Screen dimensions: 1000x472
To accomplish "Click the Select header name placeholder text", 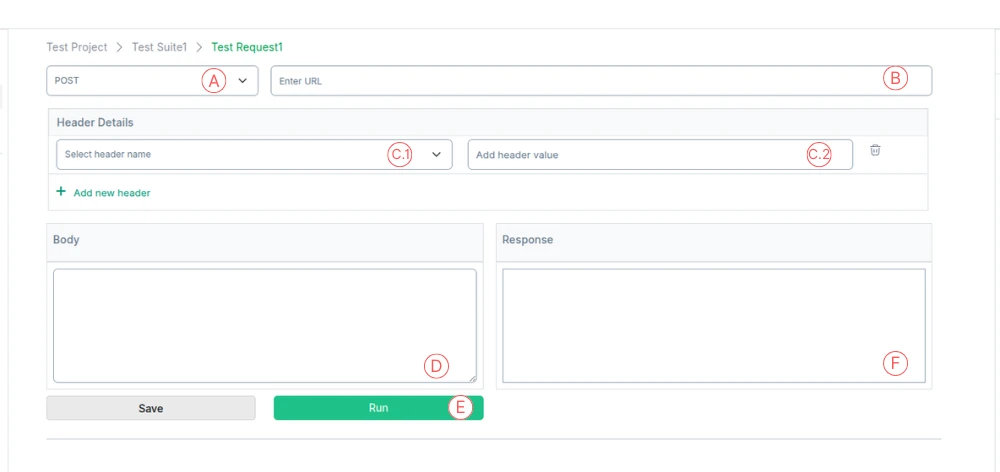I will [x=108, y=154].
